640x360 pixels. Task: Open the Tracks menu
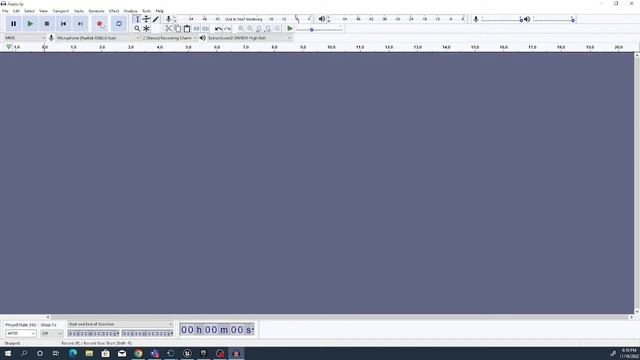79,11
